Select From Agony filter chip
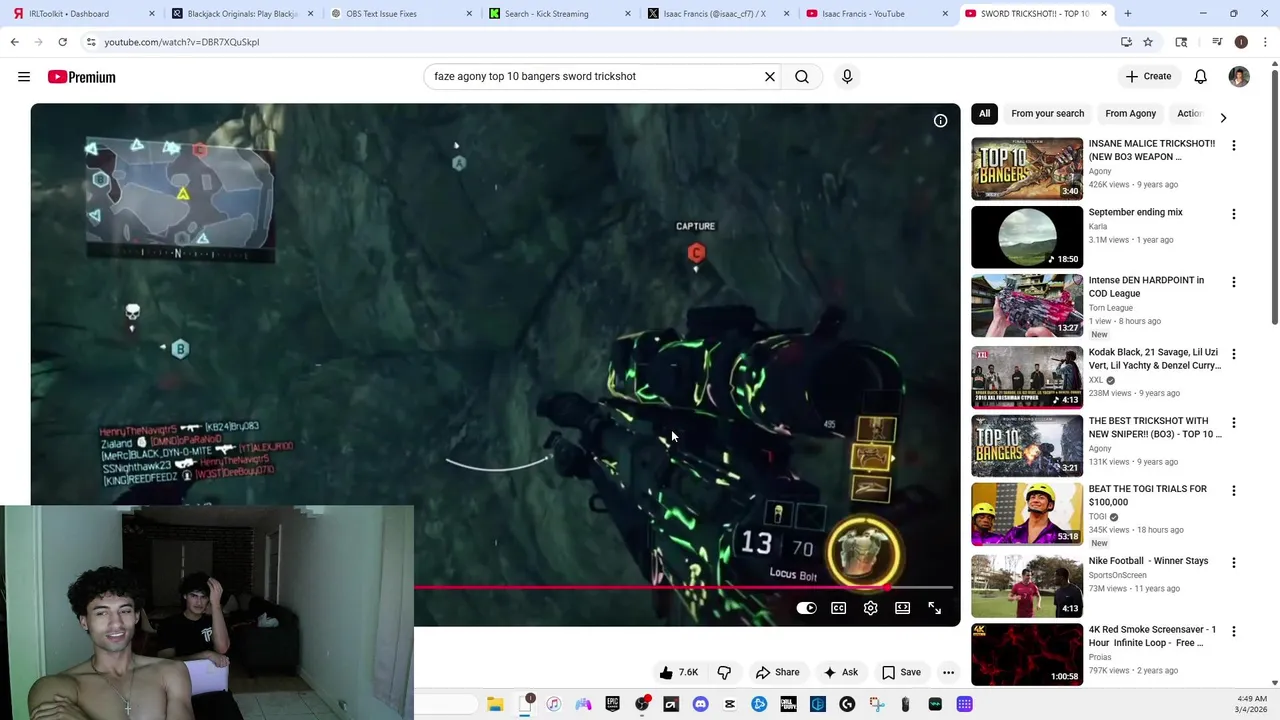The height and width of the screenshot is (720, 1280). click(x=1130, y=114)
